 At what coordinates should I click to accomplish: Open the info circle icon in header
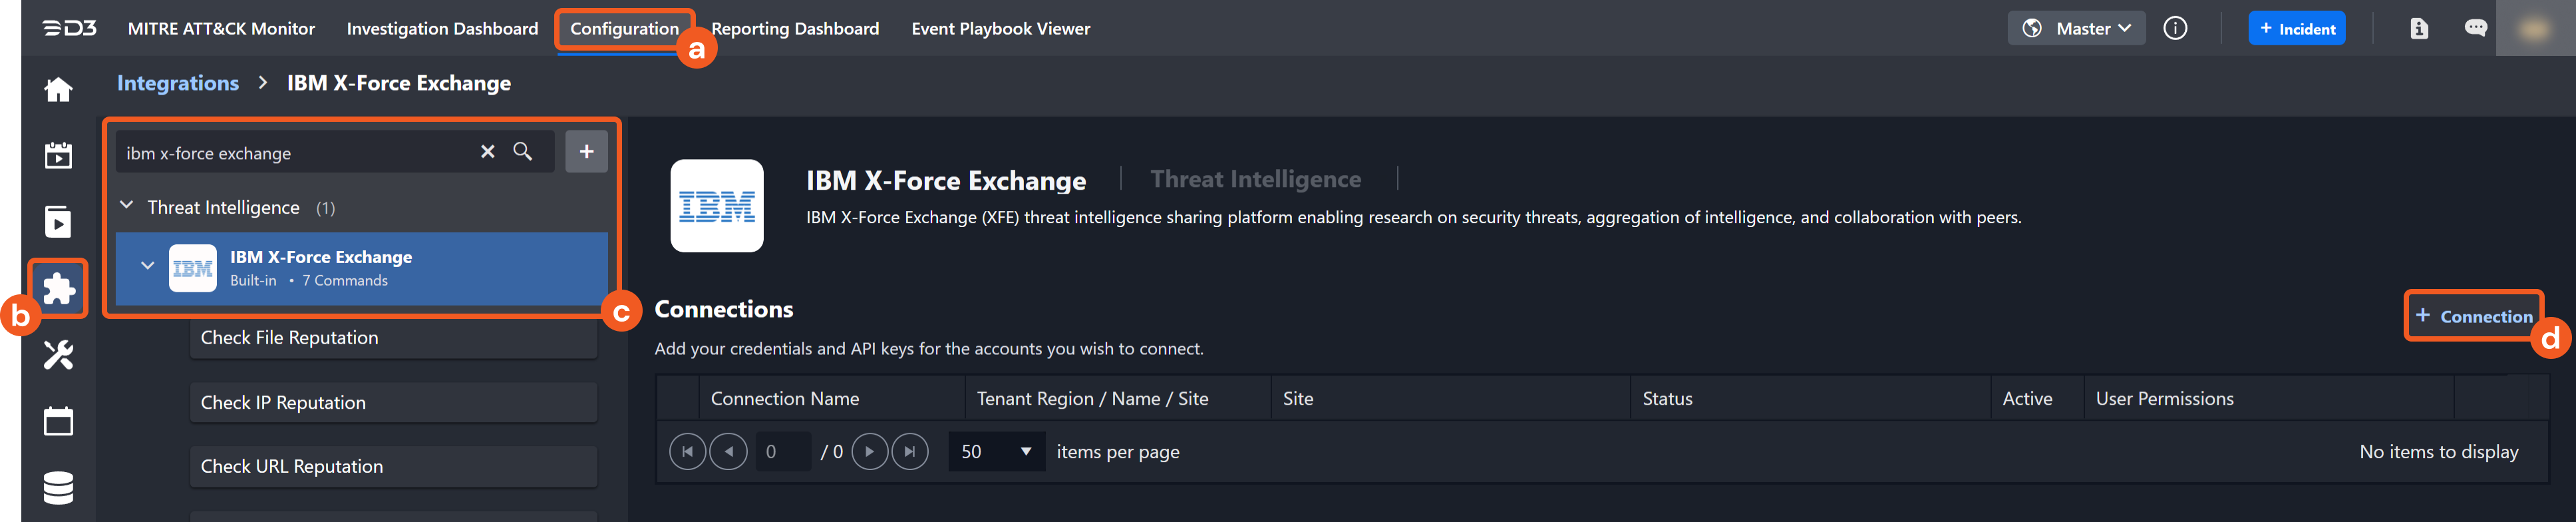pyautogui.click(x=2174, y=29)
